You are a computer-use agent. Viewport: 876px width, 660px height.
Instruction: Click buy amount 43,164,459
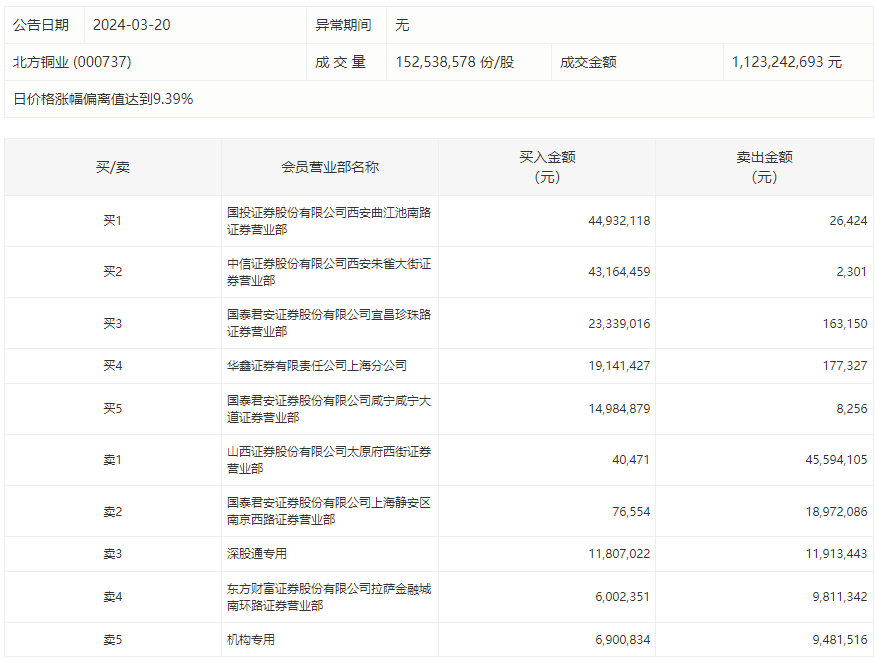[619, 272]
